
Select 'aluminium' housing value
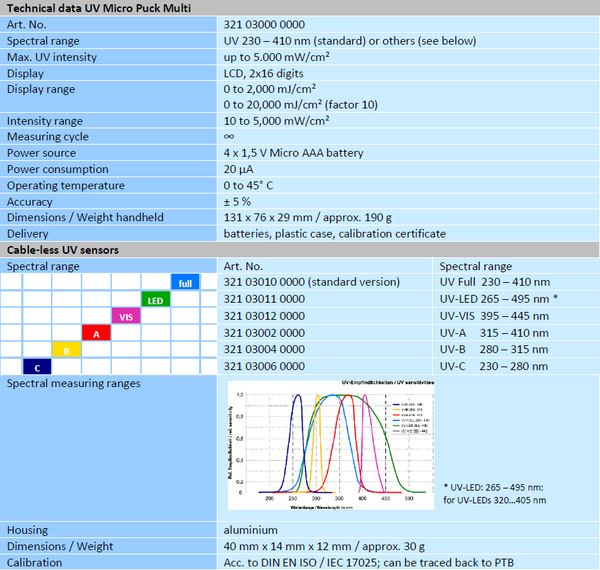[250, 530]
